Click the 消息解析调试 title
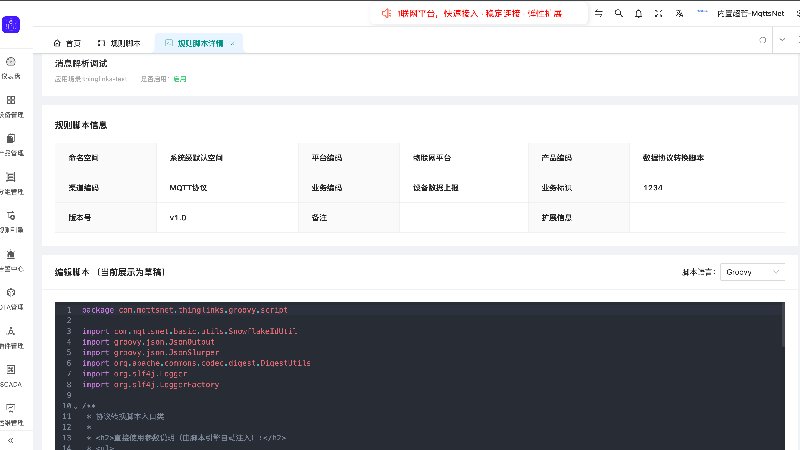This screenshot has height=450, width=800. click(81, 63)
